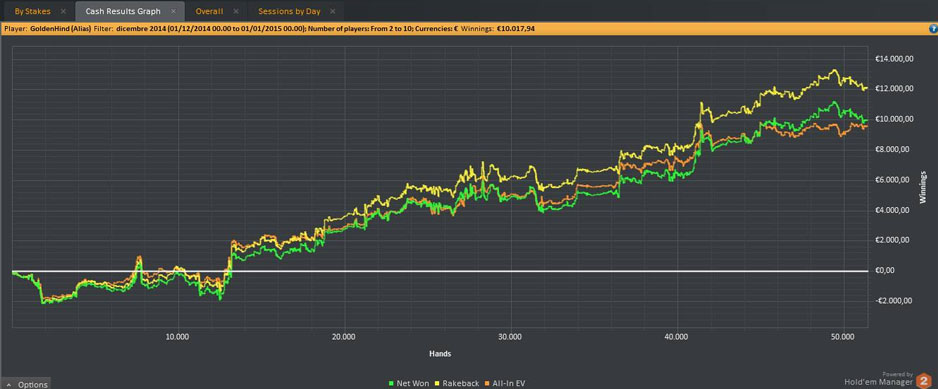Click the €14.000,00 axis value
This screenshot has height=389, width=938.
coord(893,59)
